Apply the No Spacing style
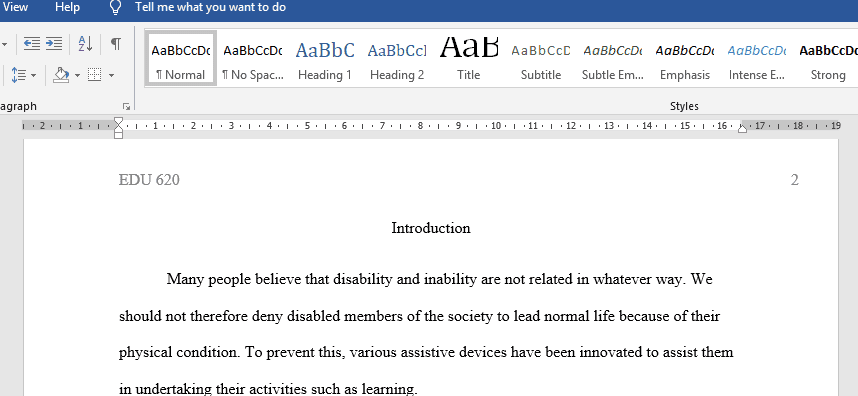Viewport: 858px width, 396px height. 253,59
